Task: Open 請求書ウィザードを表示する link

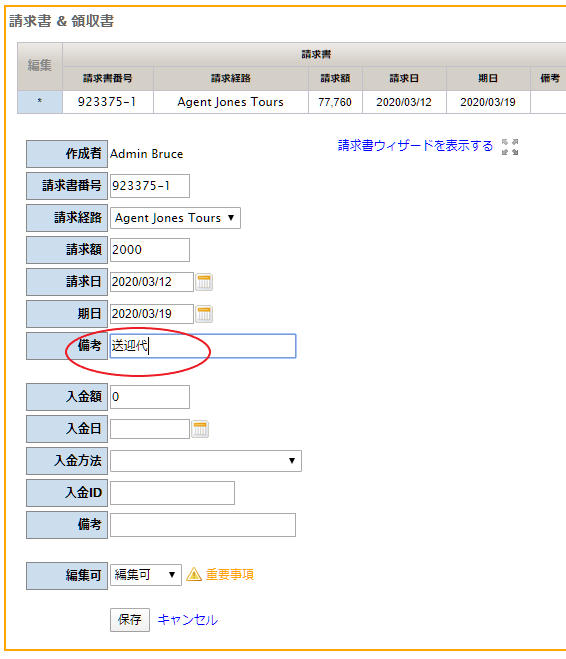Action: [x=415, y=146]
